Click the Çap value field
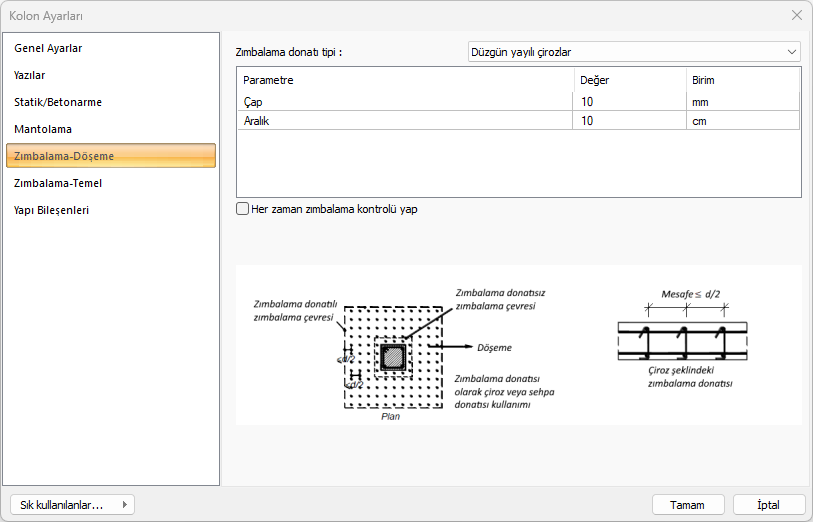 pos(628,102)
